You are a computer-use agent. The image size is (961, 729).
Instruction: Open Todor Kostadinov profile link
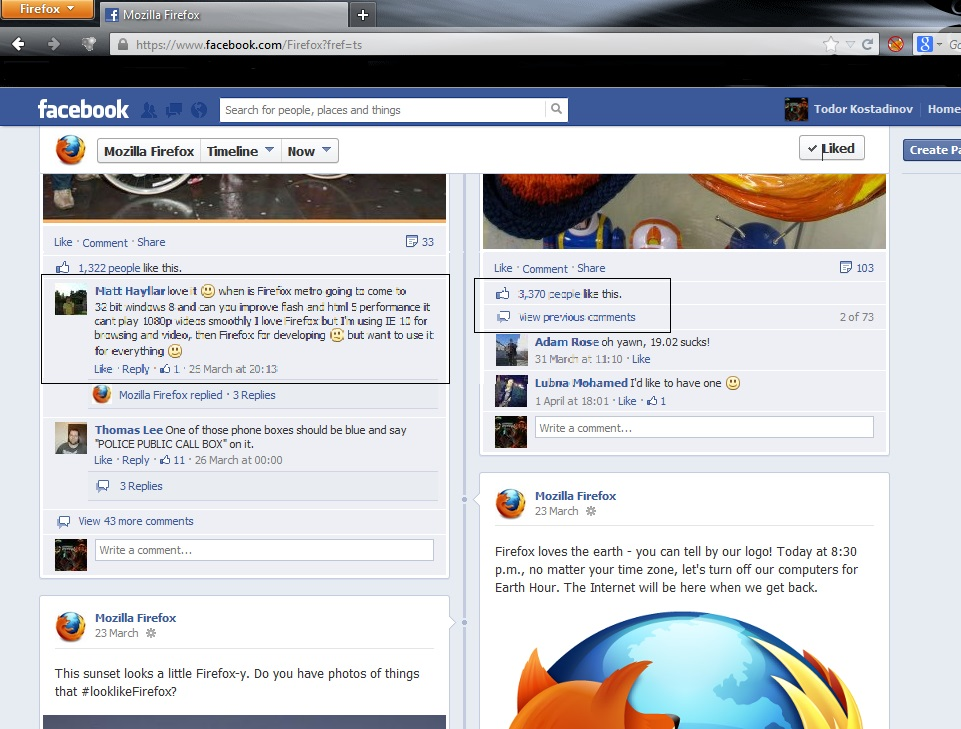click(x=863, y=109)
